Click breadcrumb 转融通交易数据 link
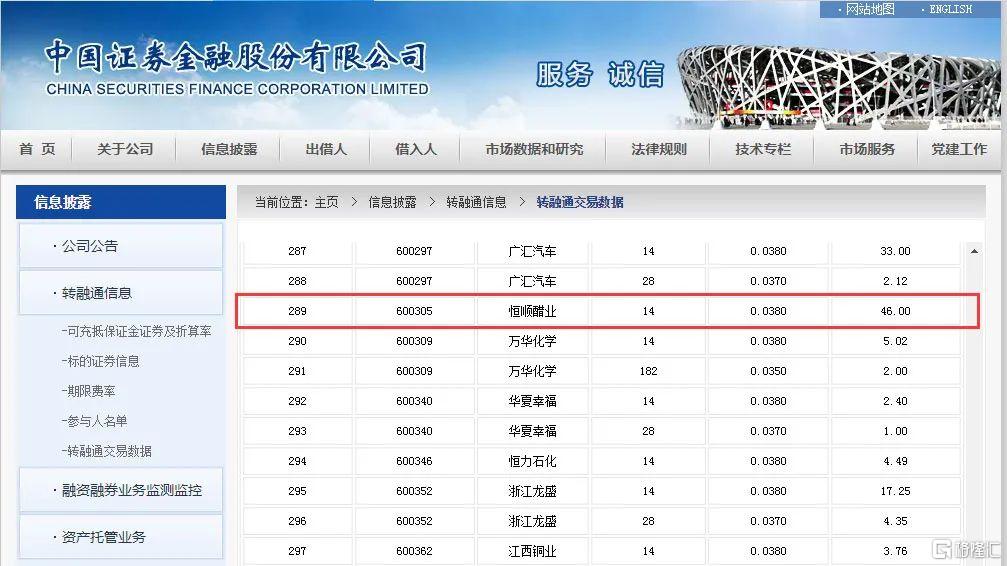This screenshot has height=566, width=1007. pyautogui.click(x=580, y=202)
